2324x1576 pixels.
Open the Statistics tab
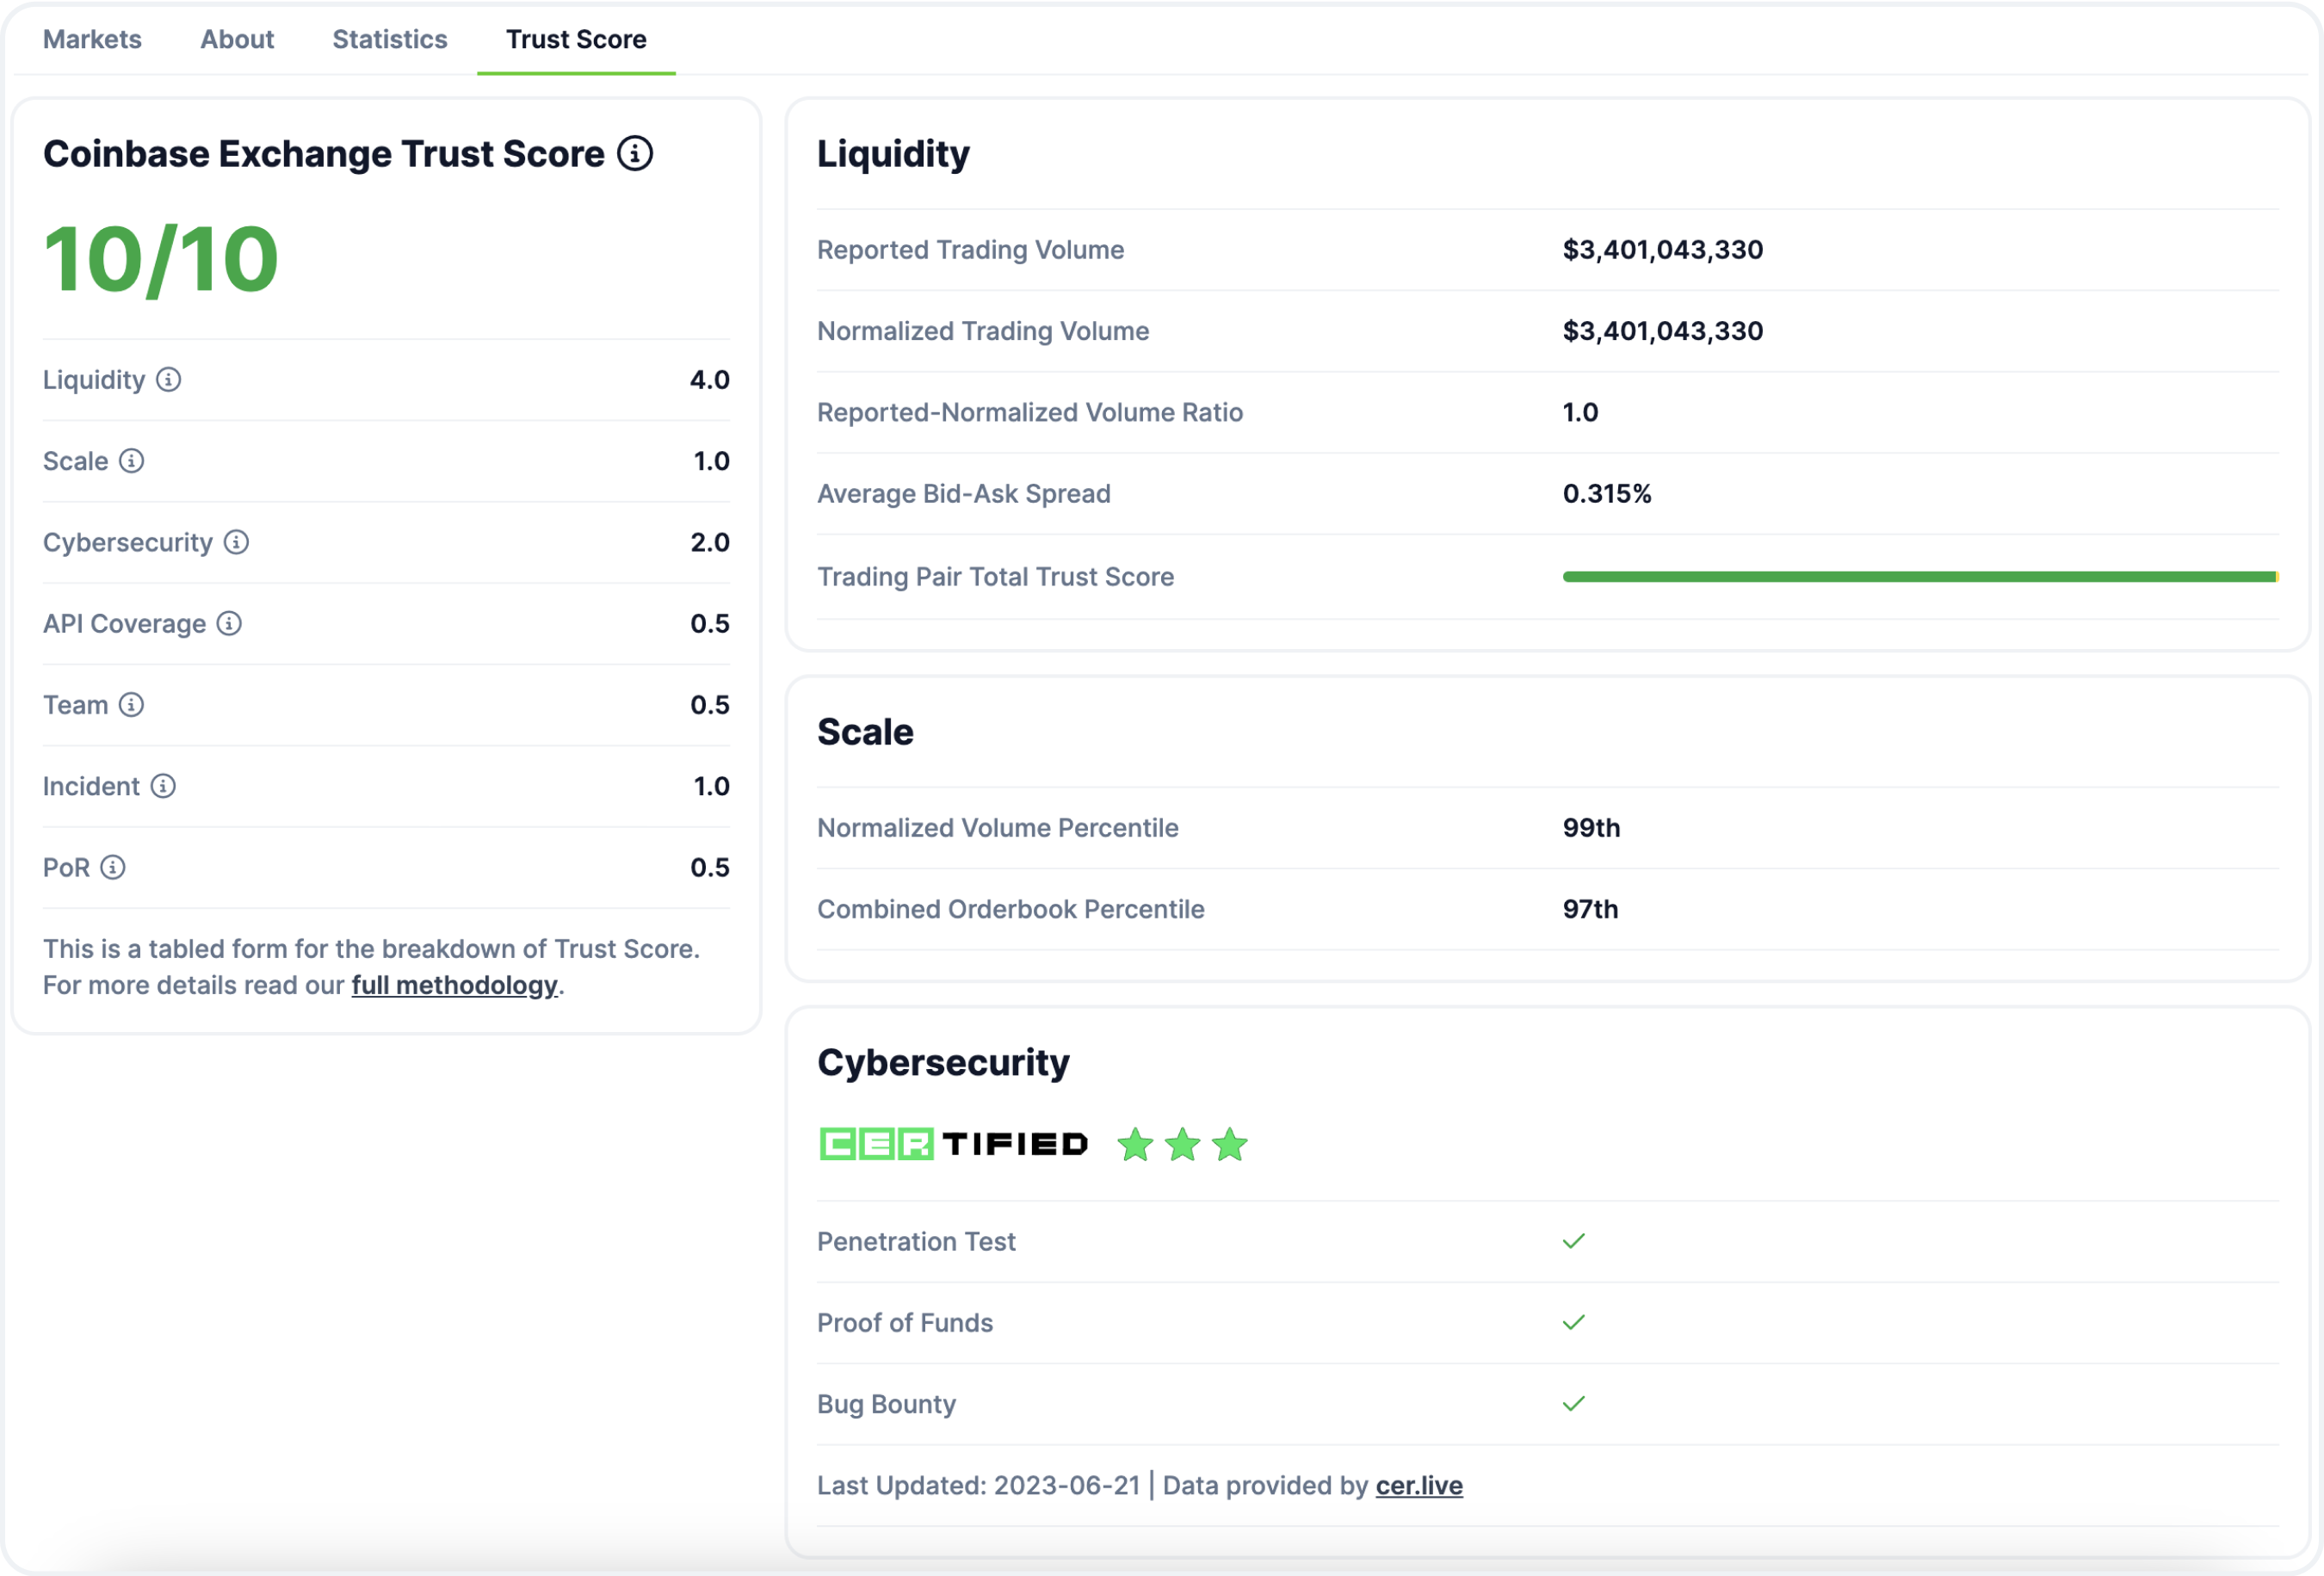(389, 39)
